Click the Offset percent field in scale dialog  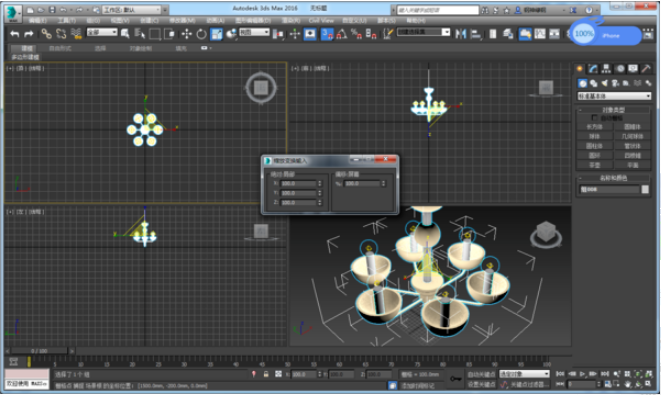click(363, 183)
